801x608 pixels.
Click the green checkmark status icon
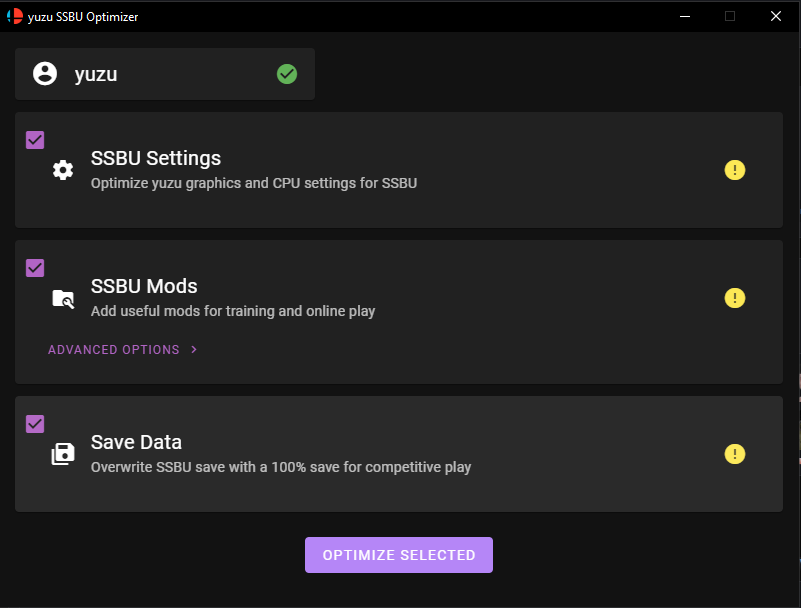point(287,74)
